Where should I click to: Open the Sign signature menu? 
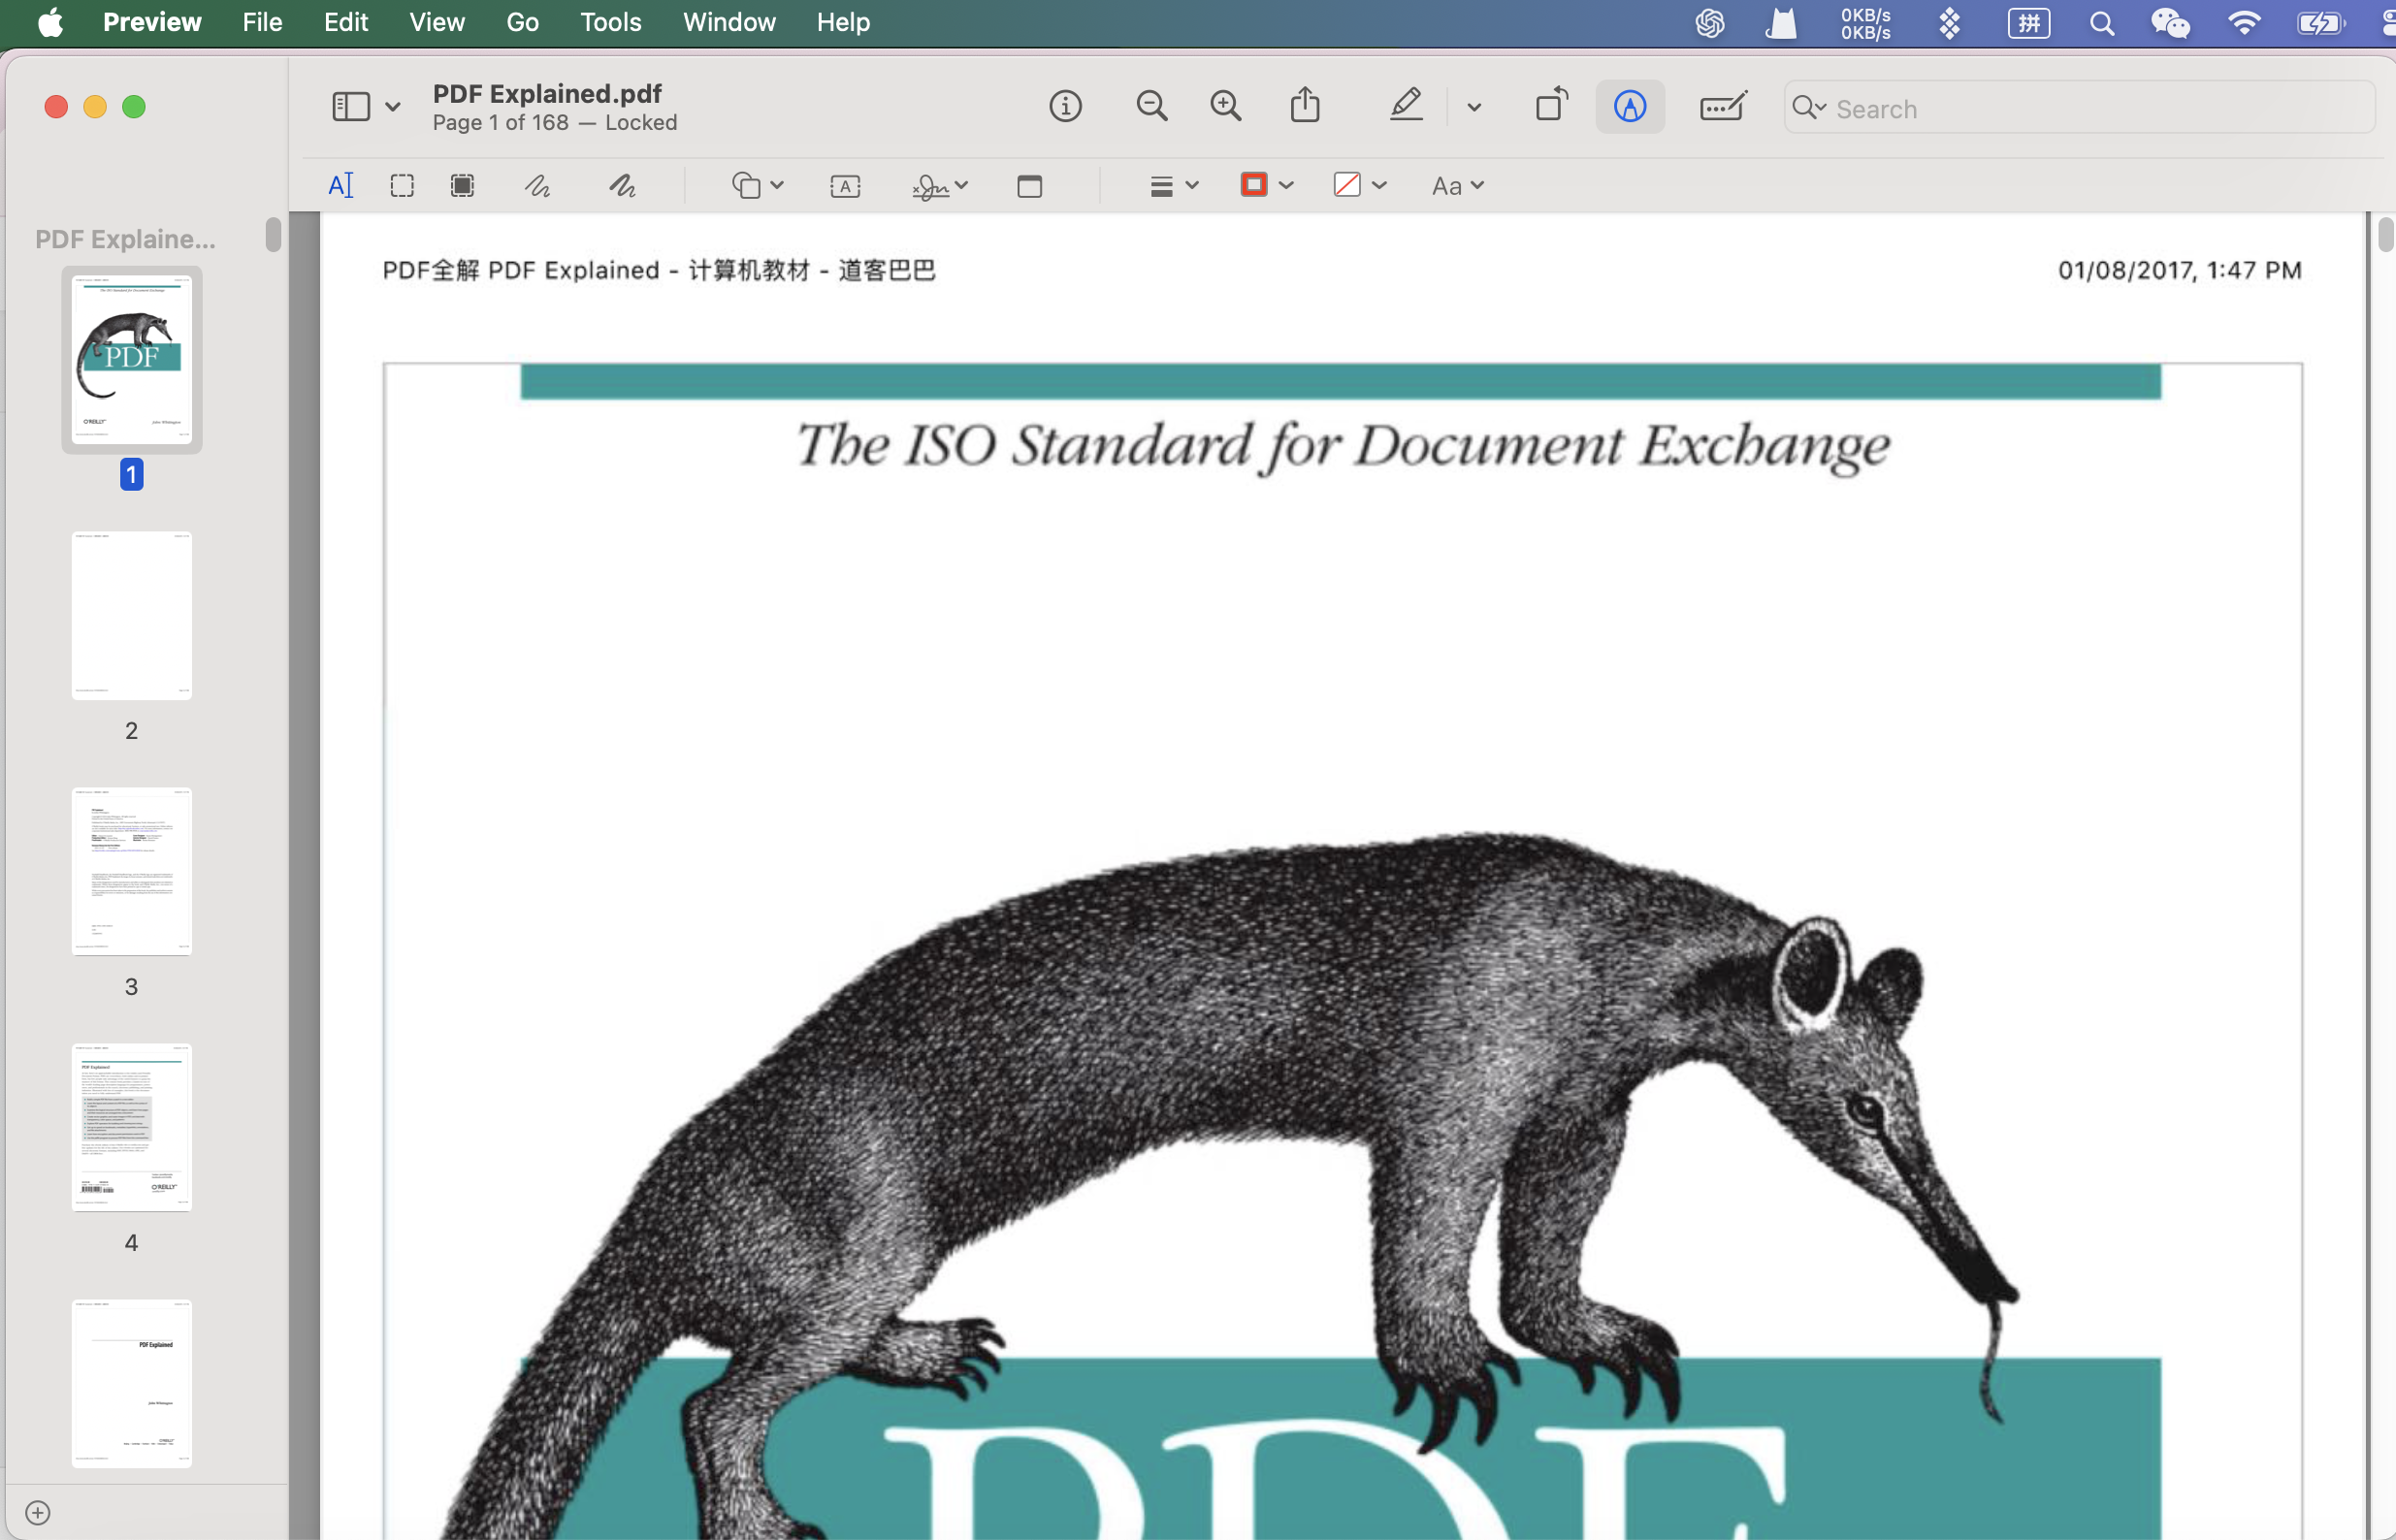tap(940, 186)
